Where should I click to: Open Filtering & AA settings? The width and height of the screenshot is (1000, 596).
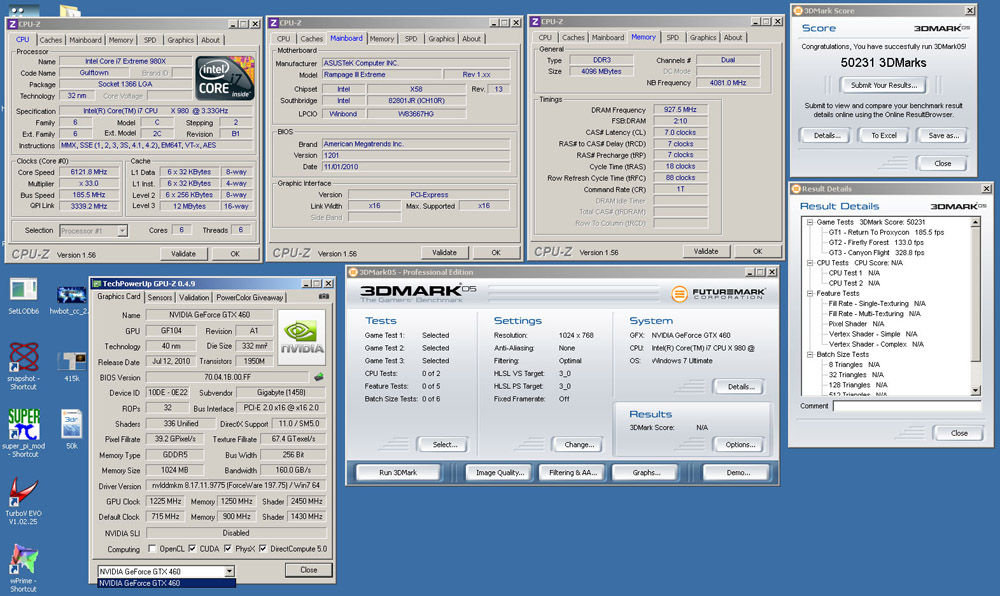click(573, 472)
